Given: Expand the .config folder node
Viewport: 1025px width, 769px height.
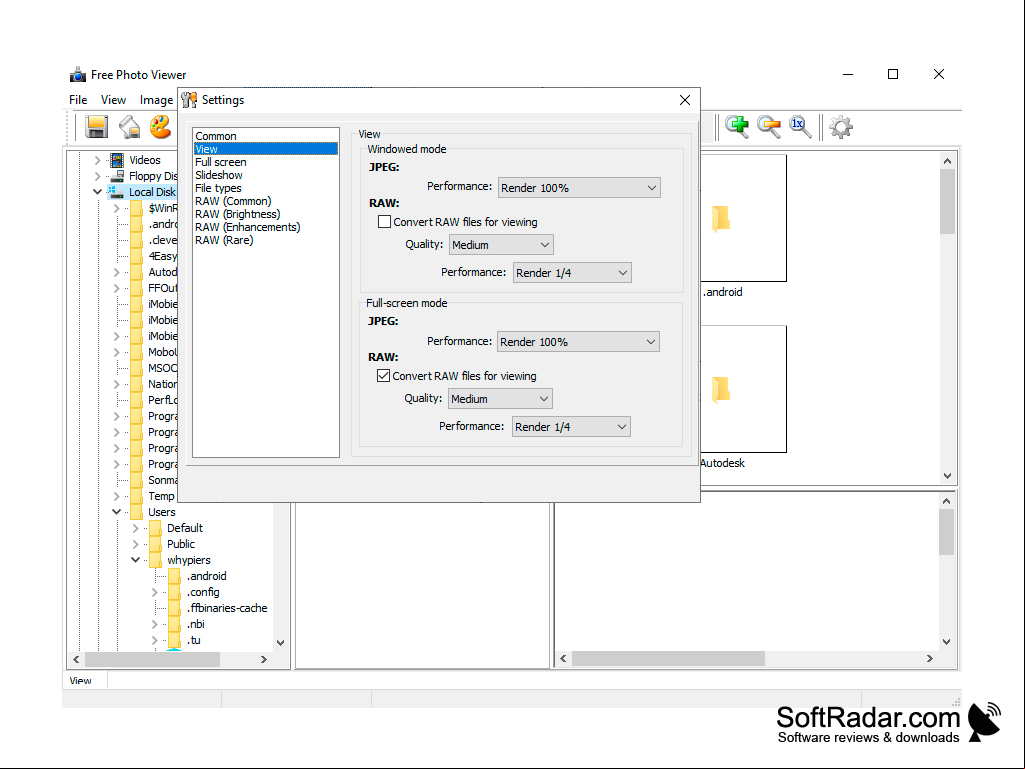Looking at the screenshot, I should point(154,592).
